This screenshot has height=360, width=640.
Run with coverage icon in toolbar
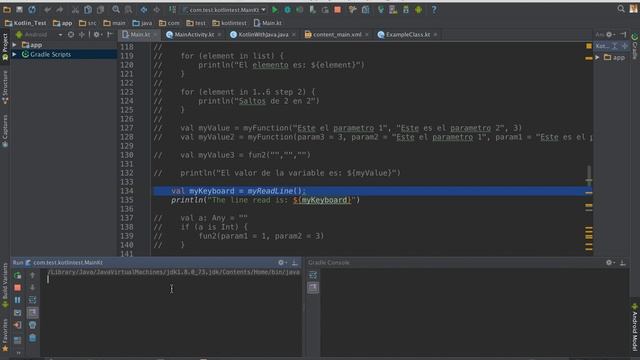point(300,9)
